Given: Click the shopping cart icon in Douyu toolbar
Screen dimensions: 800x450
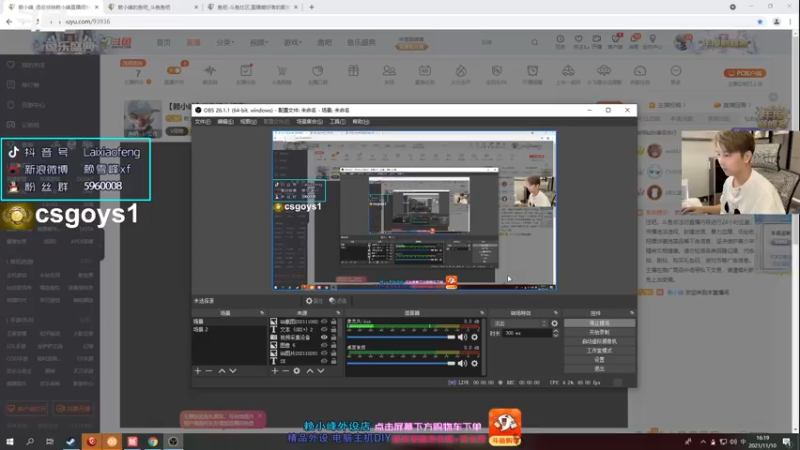Looking at the screenshot, I should (282, 71).
